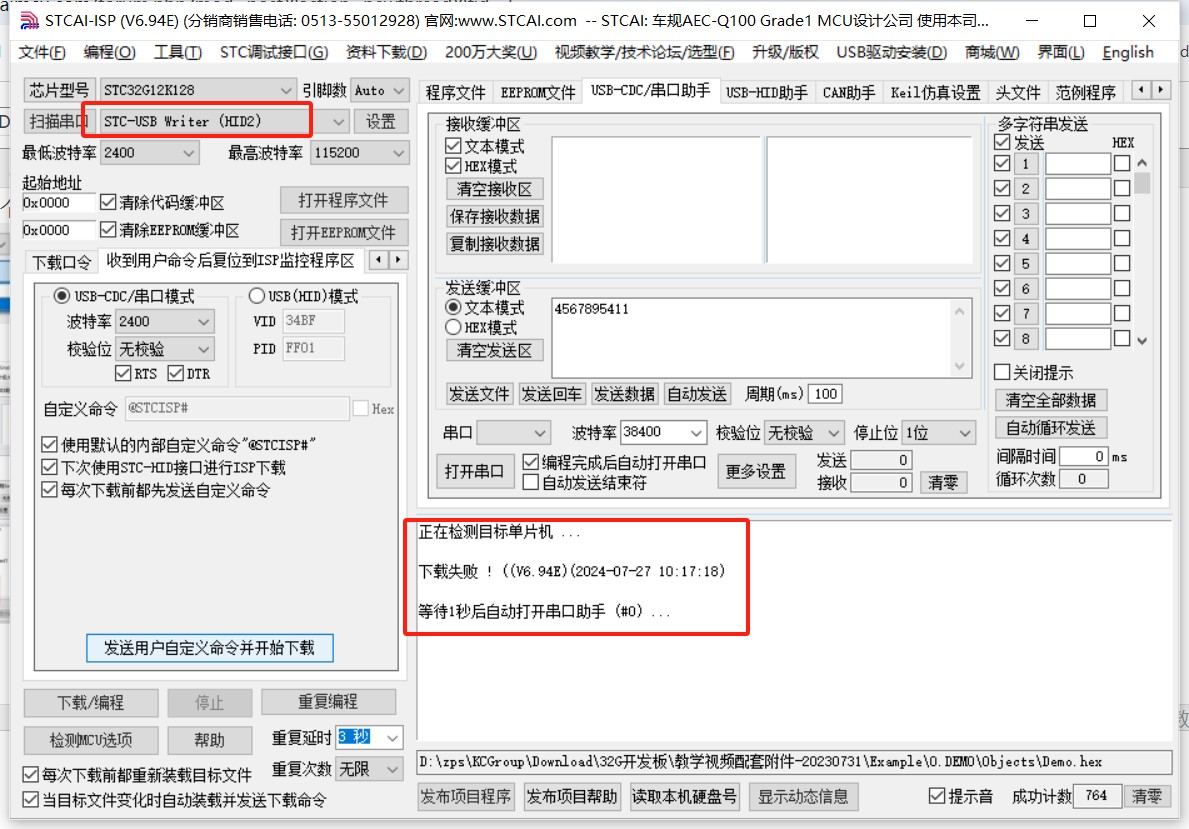Toggle the 关闭提示 checkbox

1002,372
